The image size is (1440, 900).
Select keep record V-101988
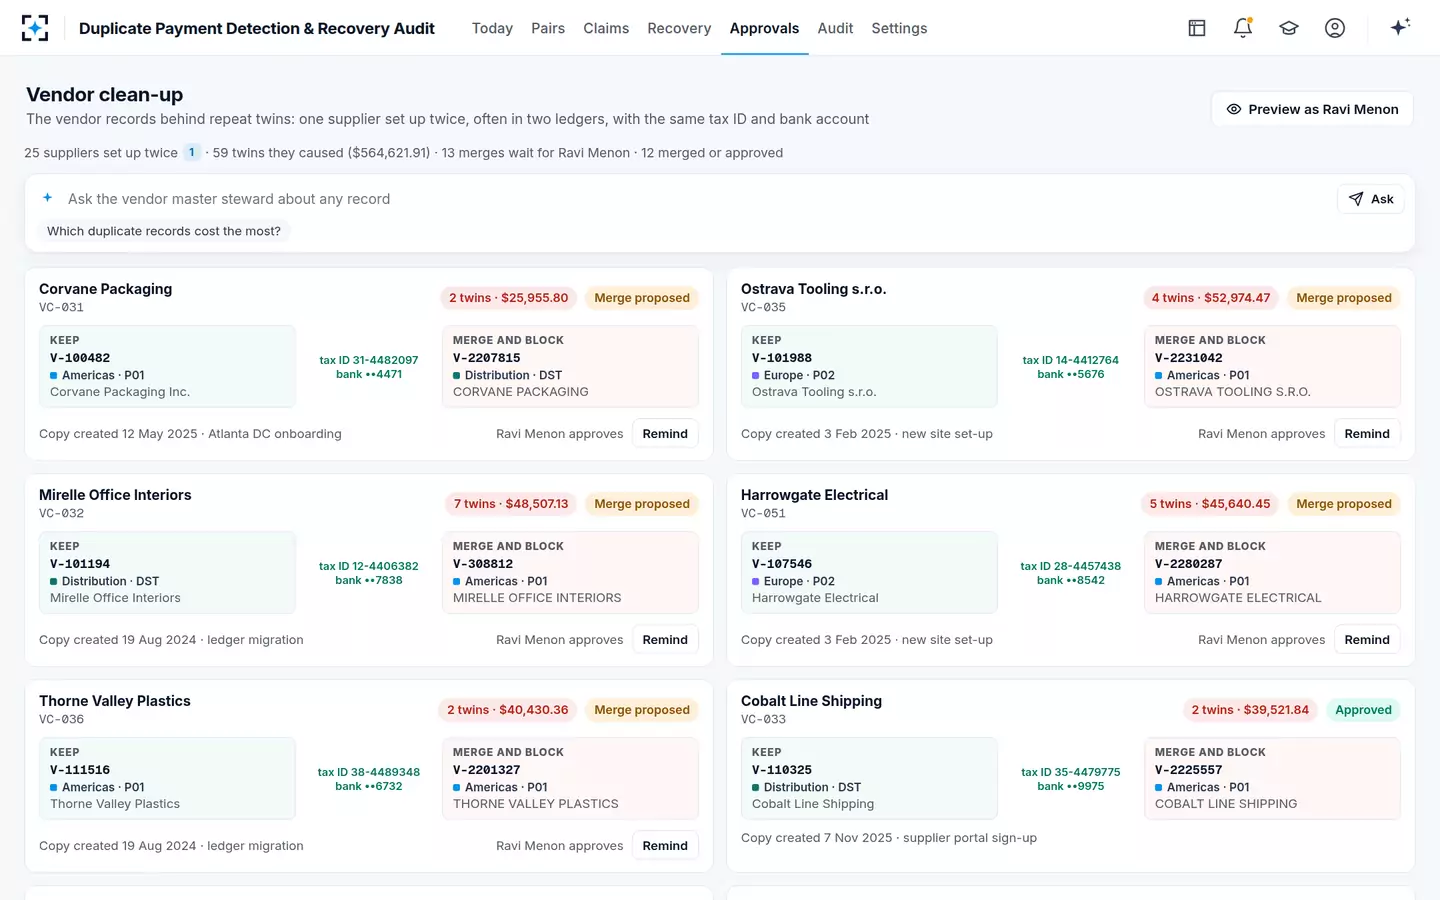click(x=869, y=366)
